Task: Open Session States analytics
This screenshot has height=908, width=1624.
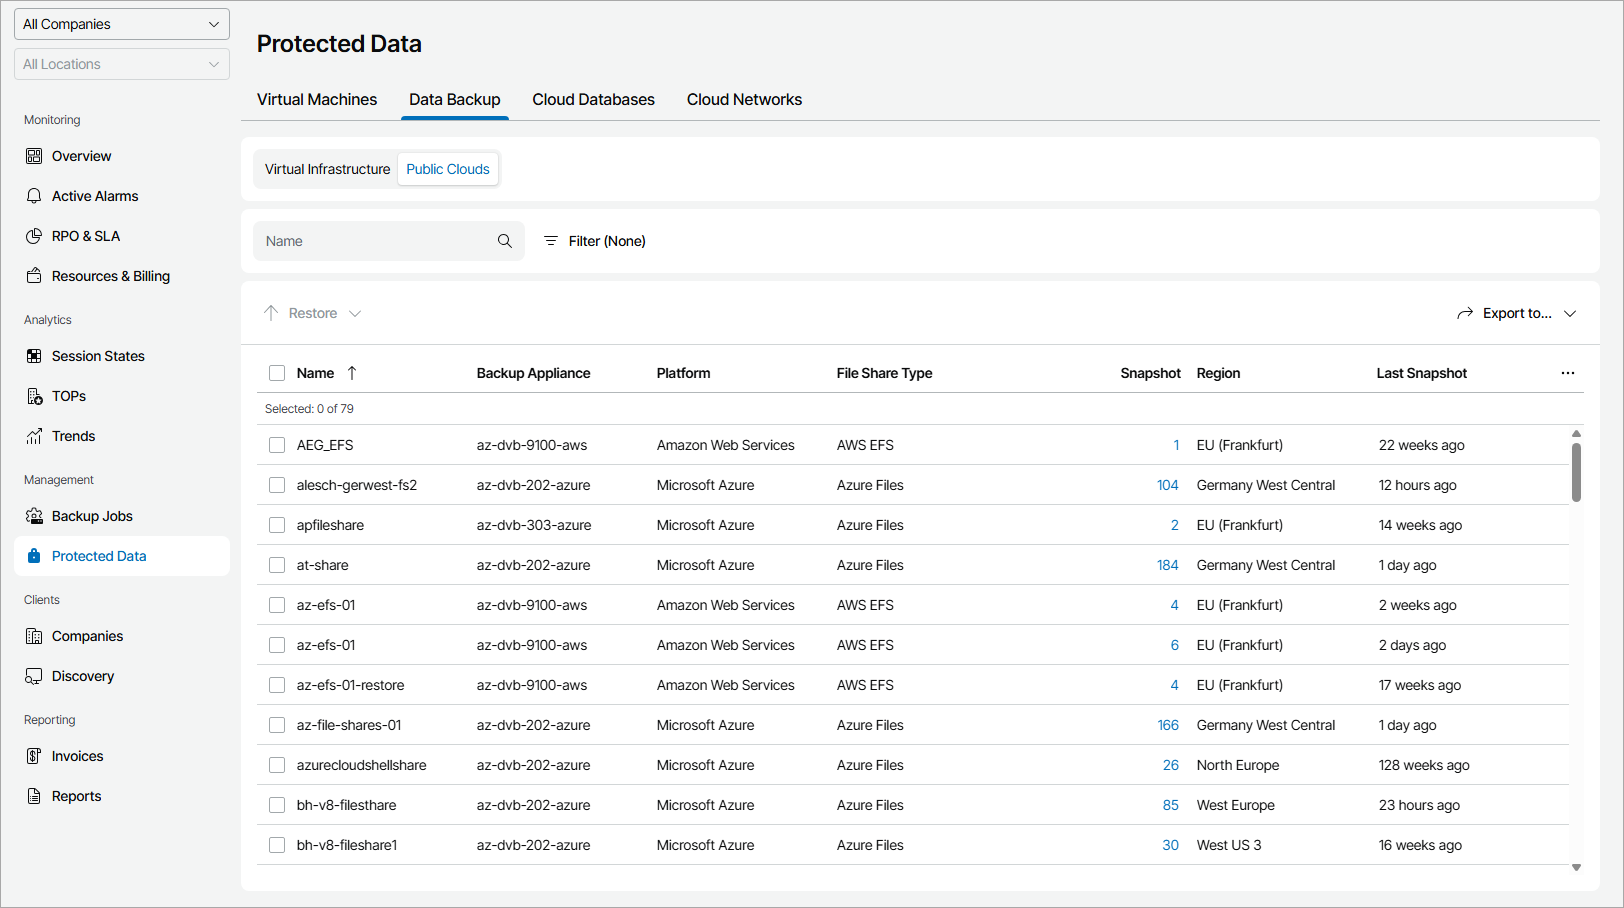Action: 97,355
